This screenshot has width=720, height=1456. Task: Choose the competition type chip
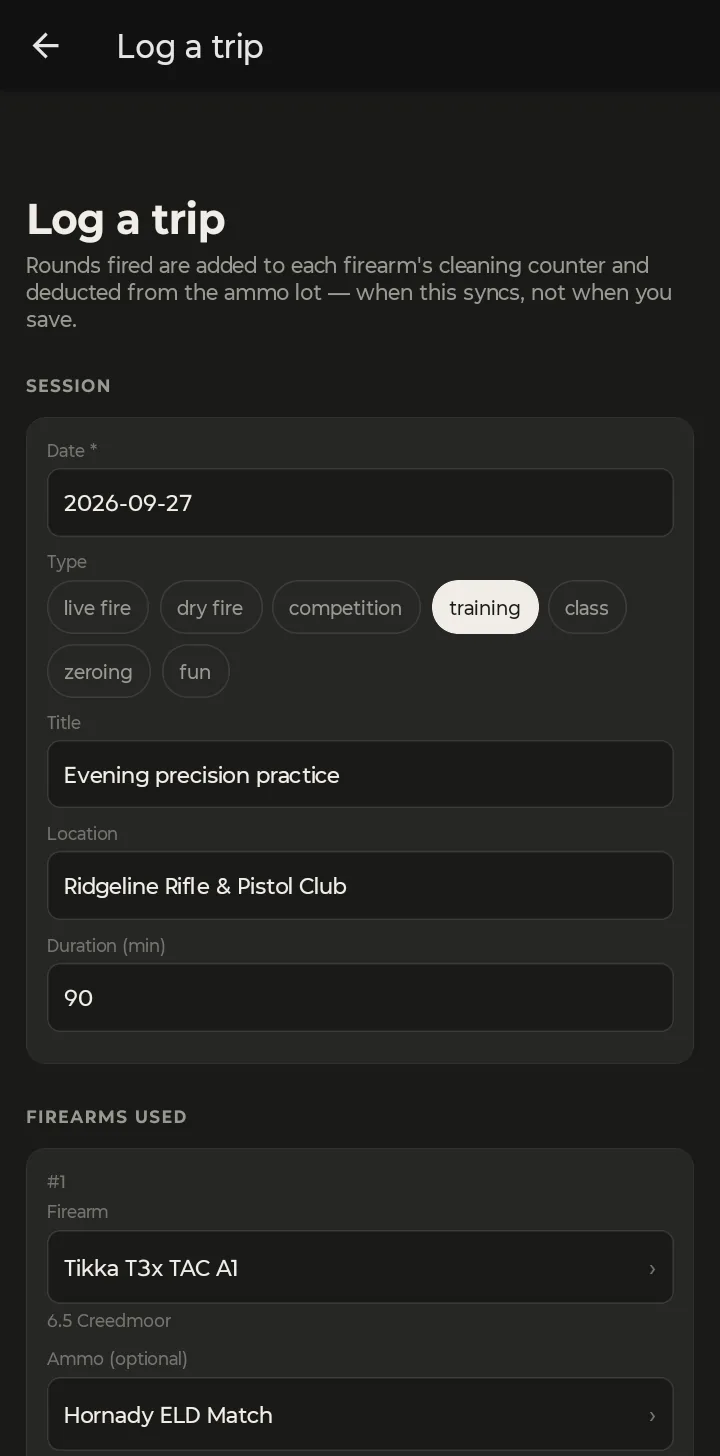tap(345, 608)
